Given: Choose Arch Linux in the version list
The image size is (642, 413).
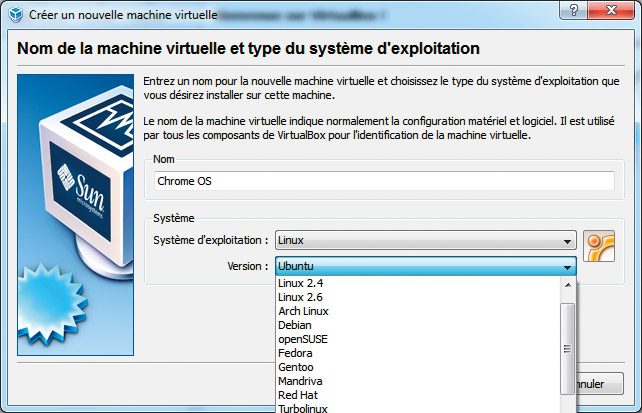Looking at the screenshot, I should pos(418,311).
